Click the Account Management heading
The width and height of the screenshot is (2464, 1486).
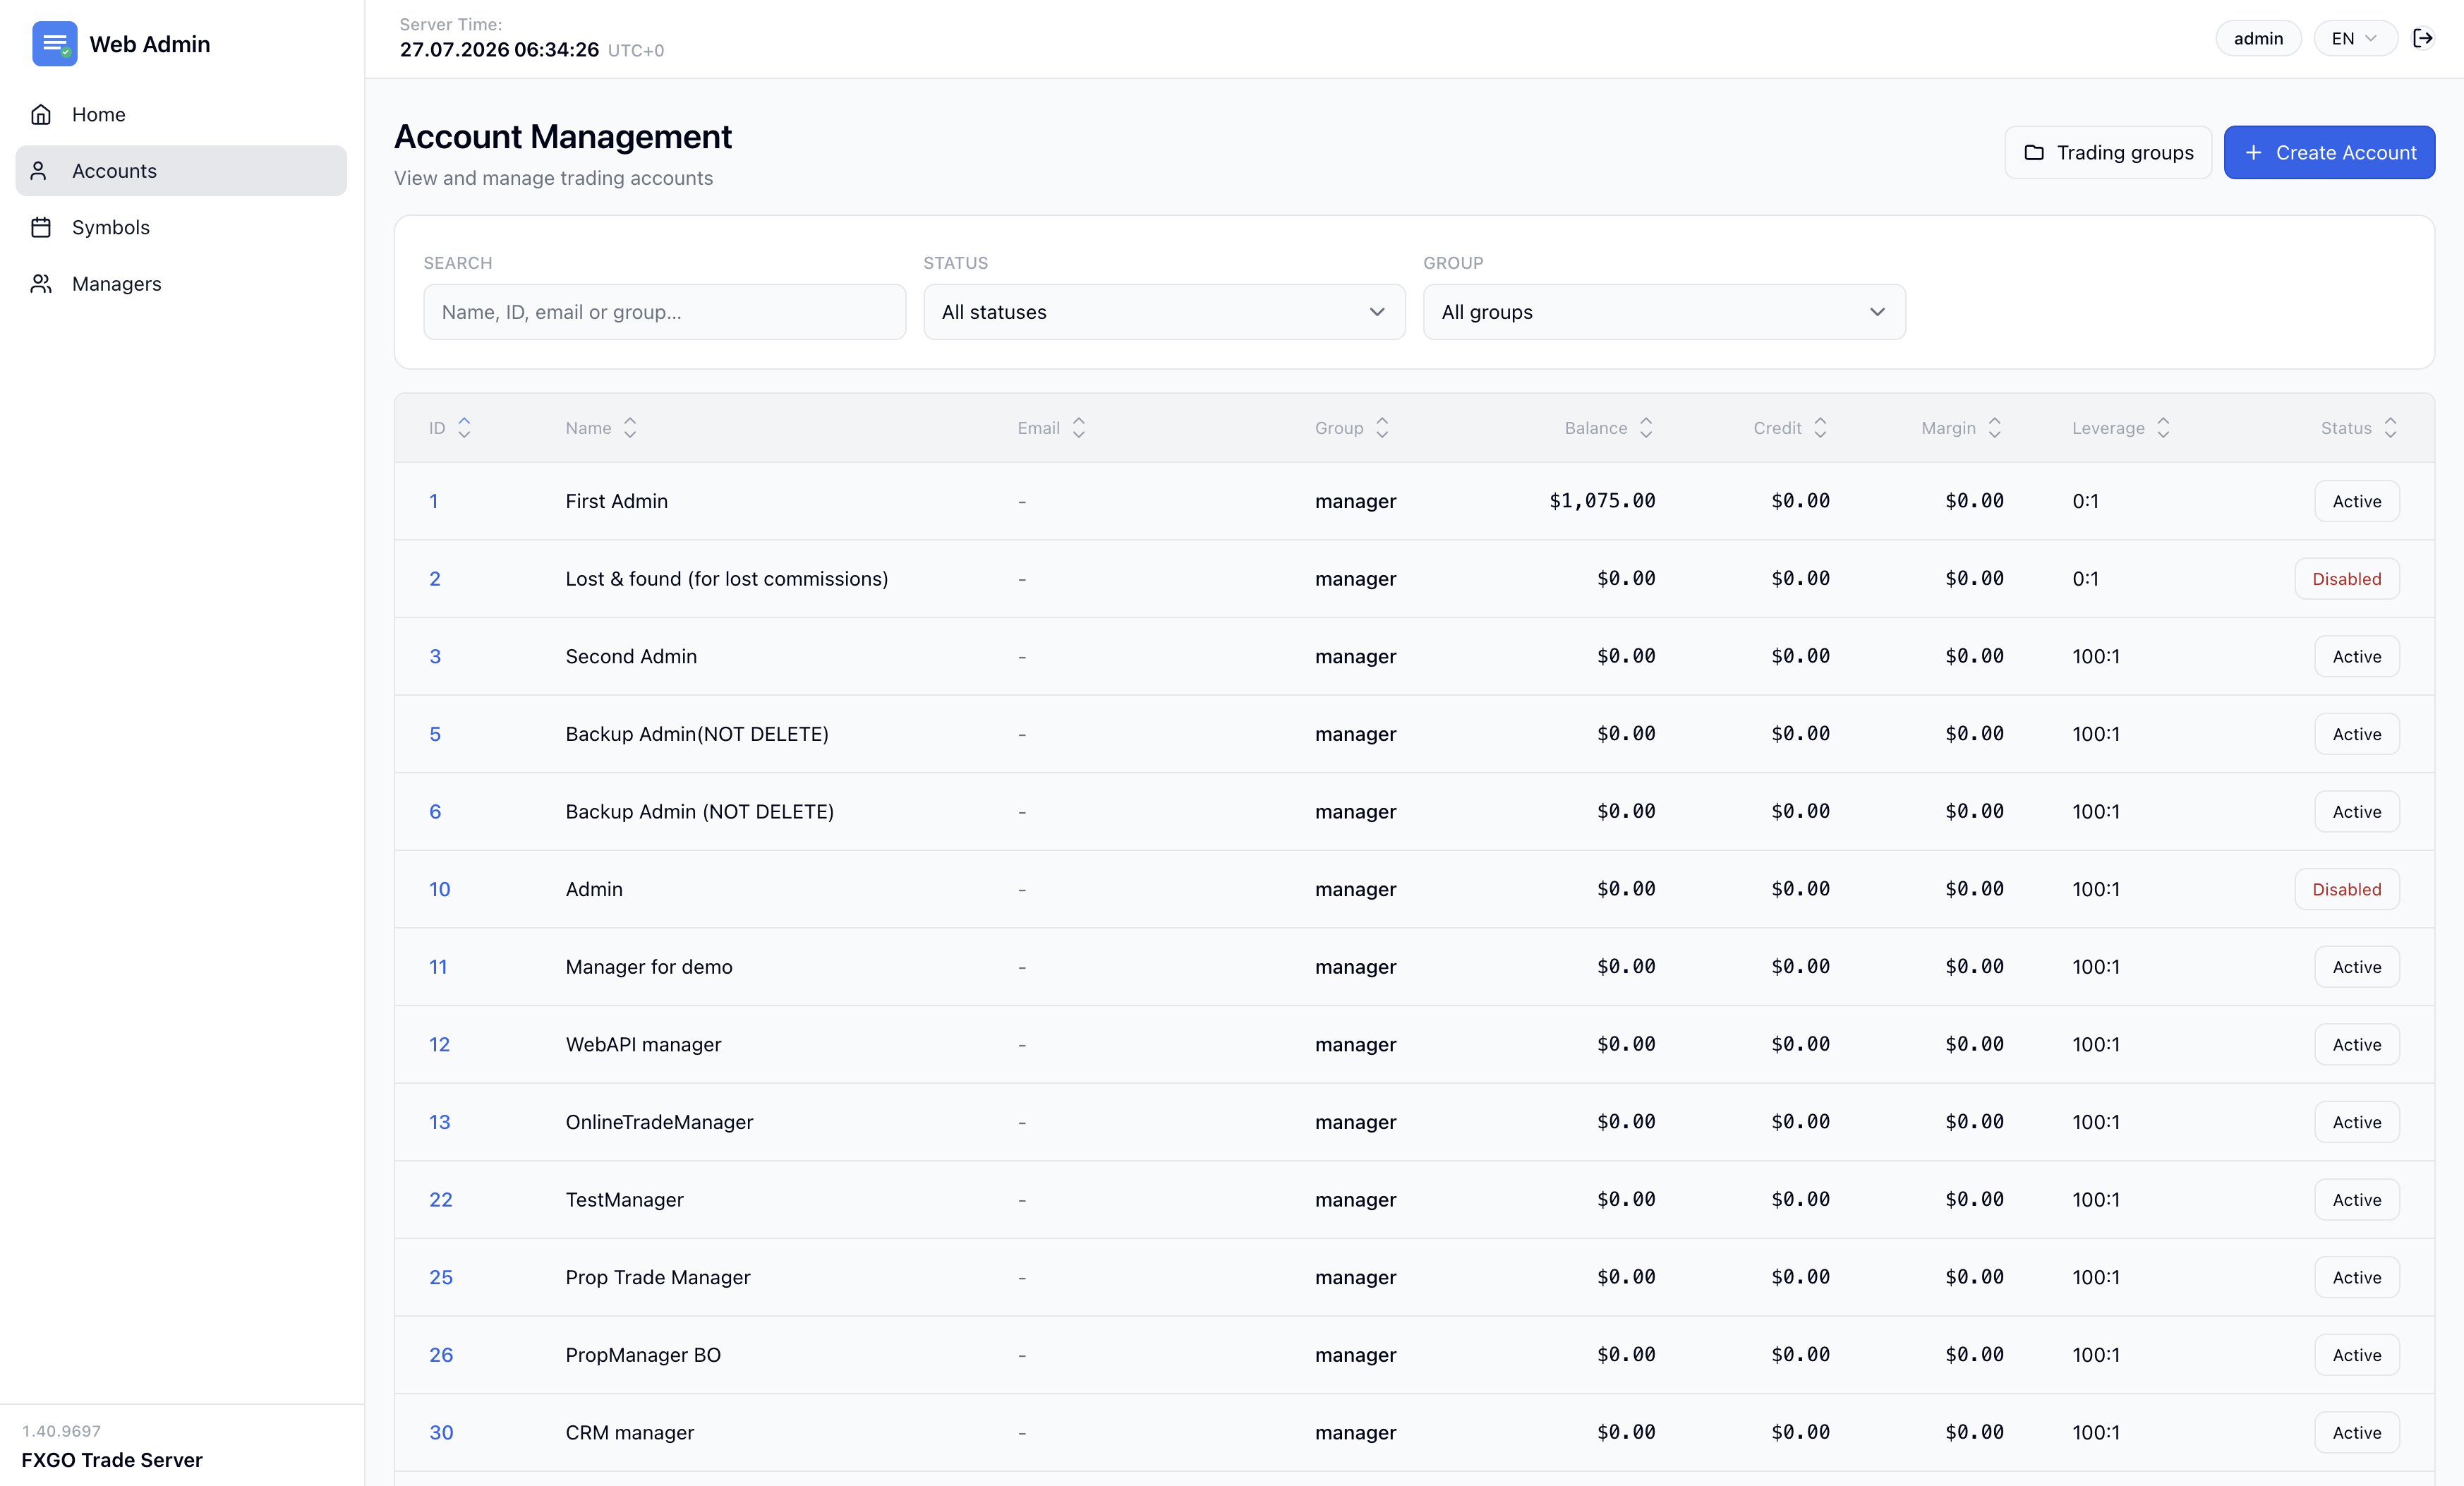click(x=563, y=137)
